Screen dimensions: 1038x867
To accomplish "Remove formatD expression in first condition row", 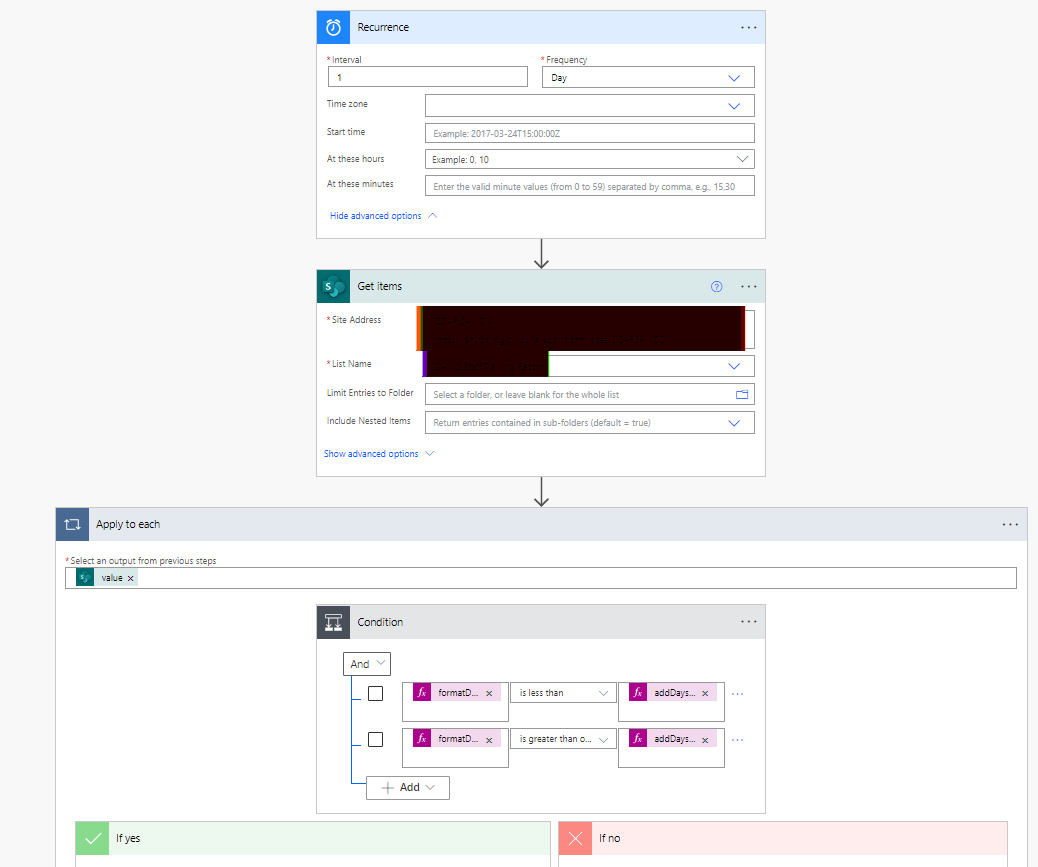I will (489, 694).
